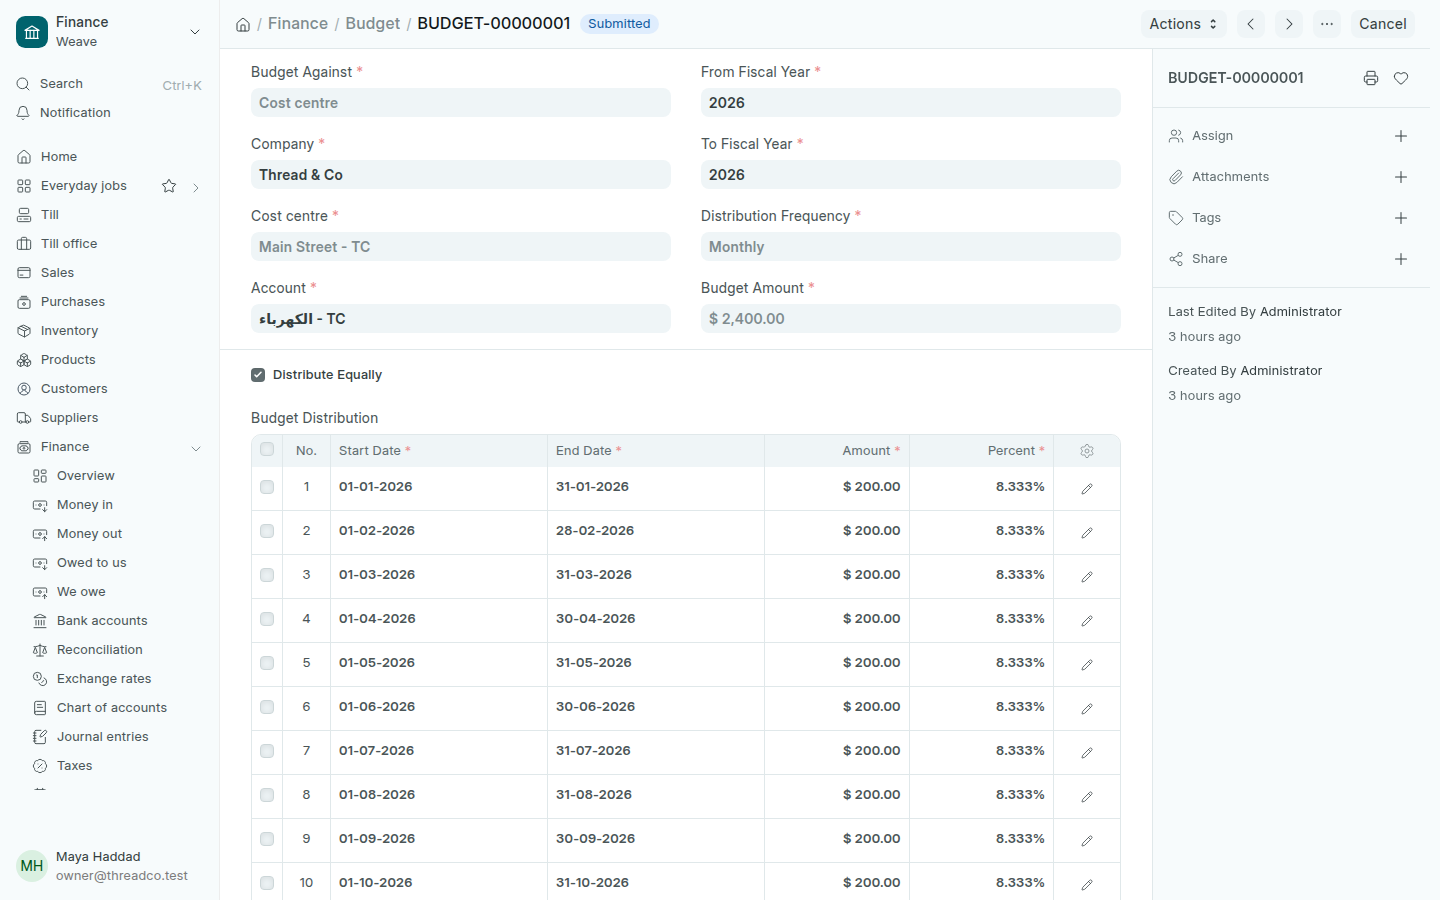Edit row 8 with pencil icon
This screenshot has width=1440, height=900.
coord(1087,797)
